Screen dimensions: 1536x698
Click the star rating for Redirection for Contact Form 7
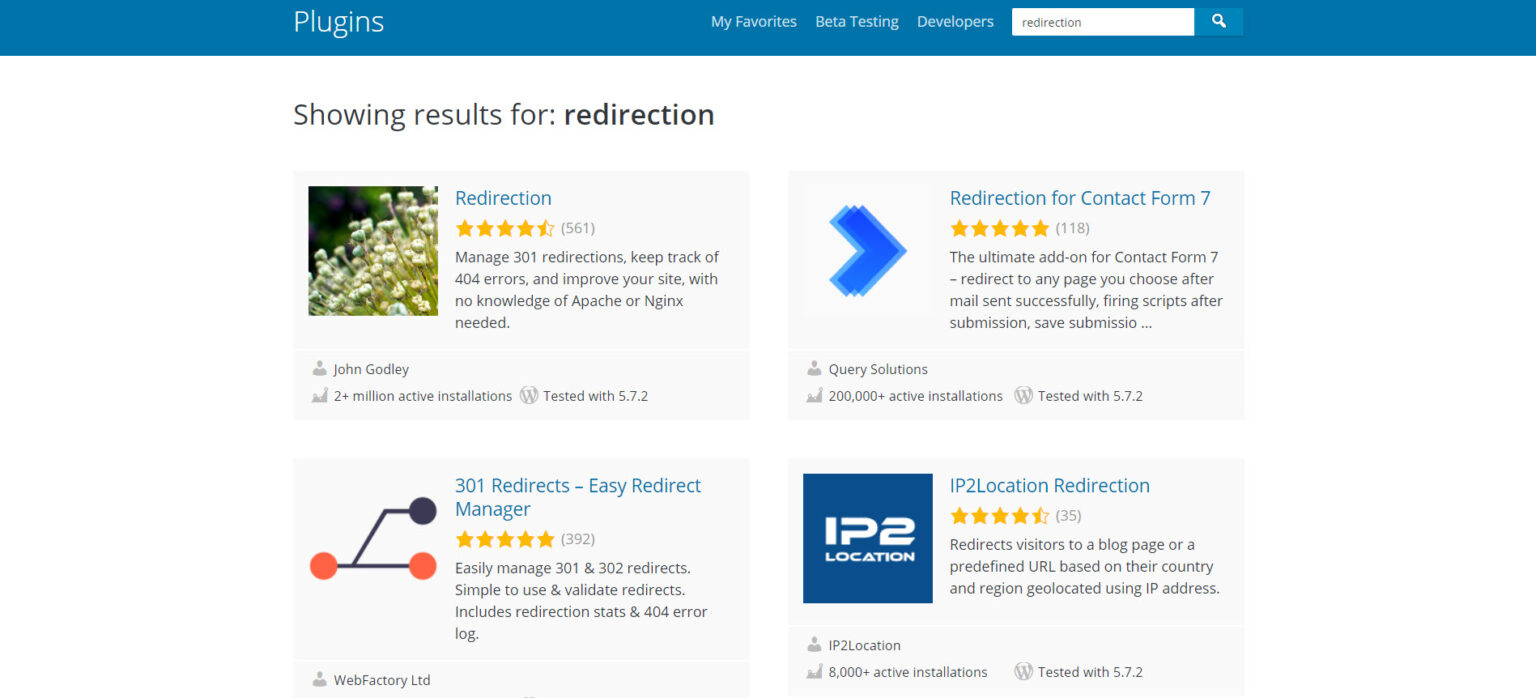pos(1000,227)
